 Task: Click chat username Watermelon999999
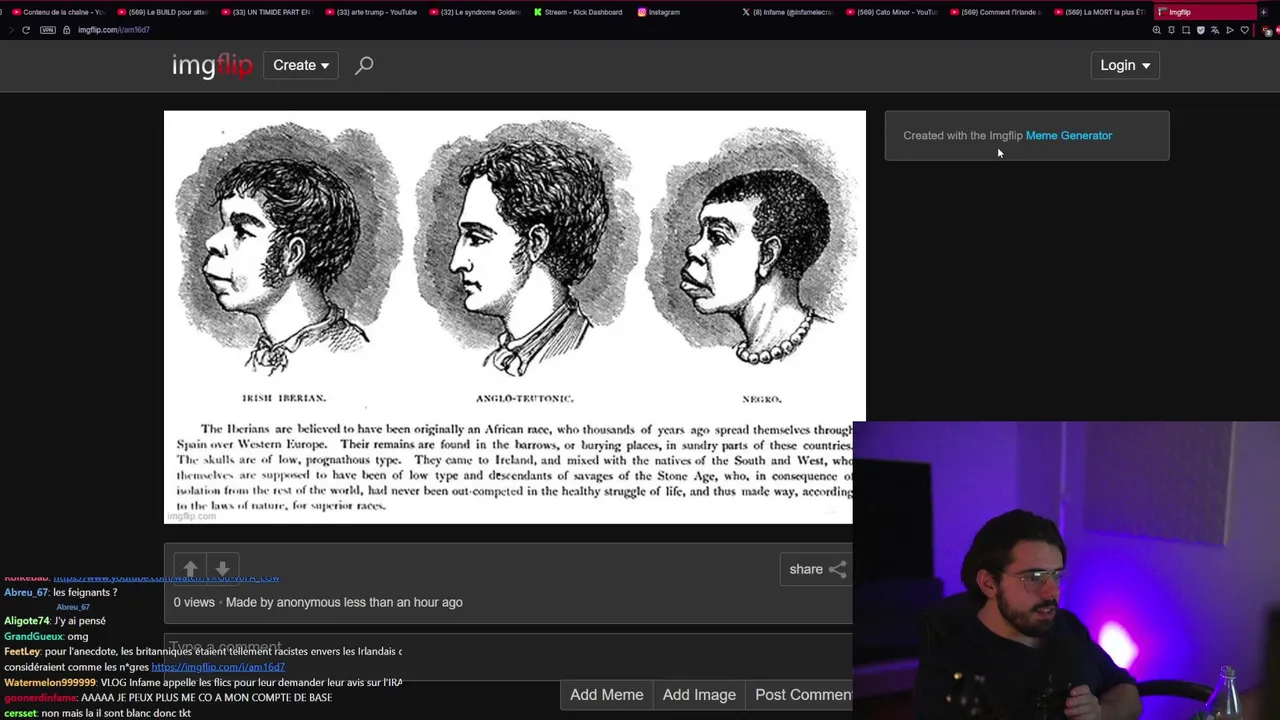pos(50,683)
